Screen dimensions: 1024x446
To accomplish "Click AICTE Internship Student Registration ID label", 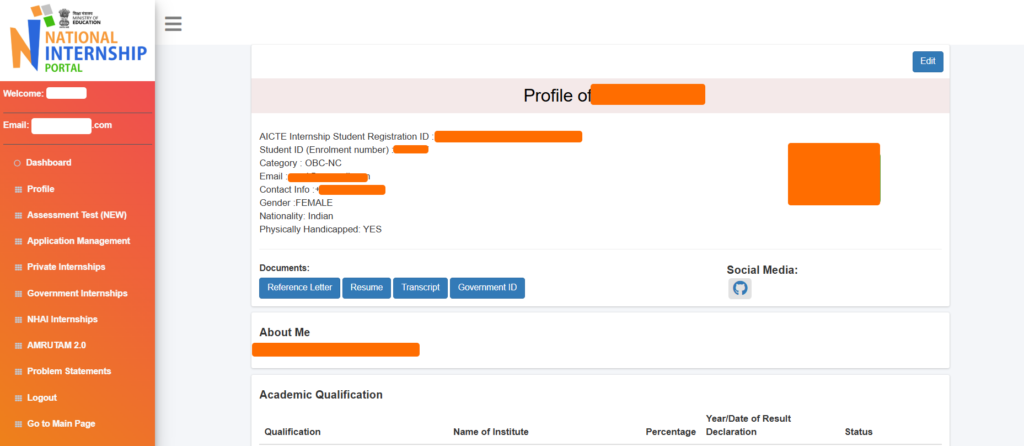I will pos(346,136).
